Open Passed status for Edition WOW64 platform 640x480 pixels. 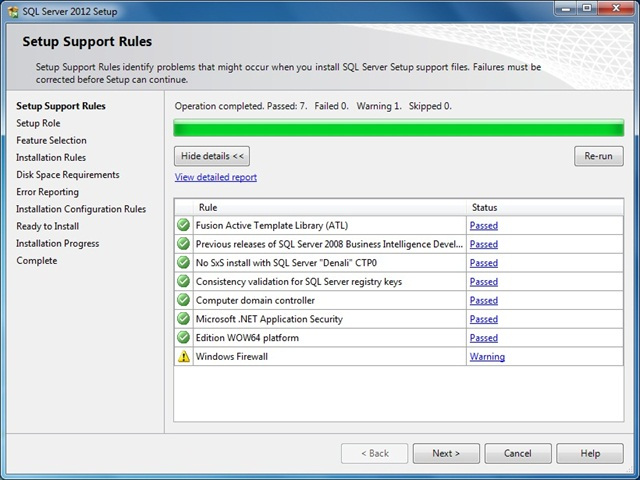click(x=484, y=338)
